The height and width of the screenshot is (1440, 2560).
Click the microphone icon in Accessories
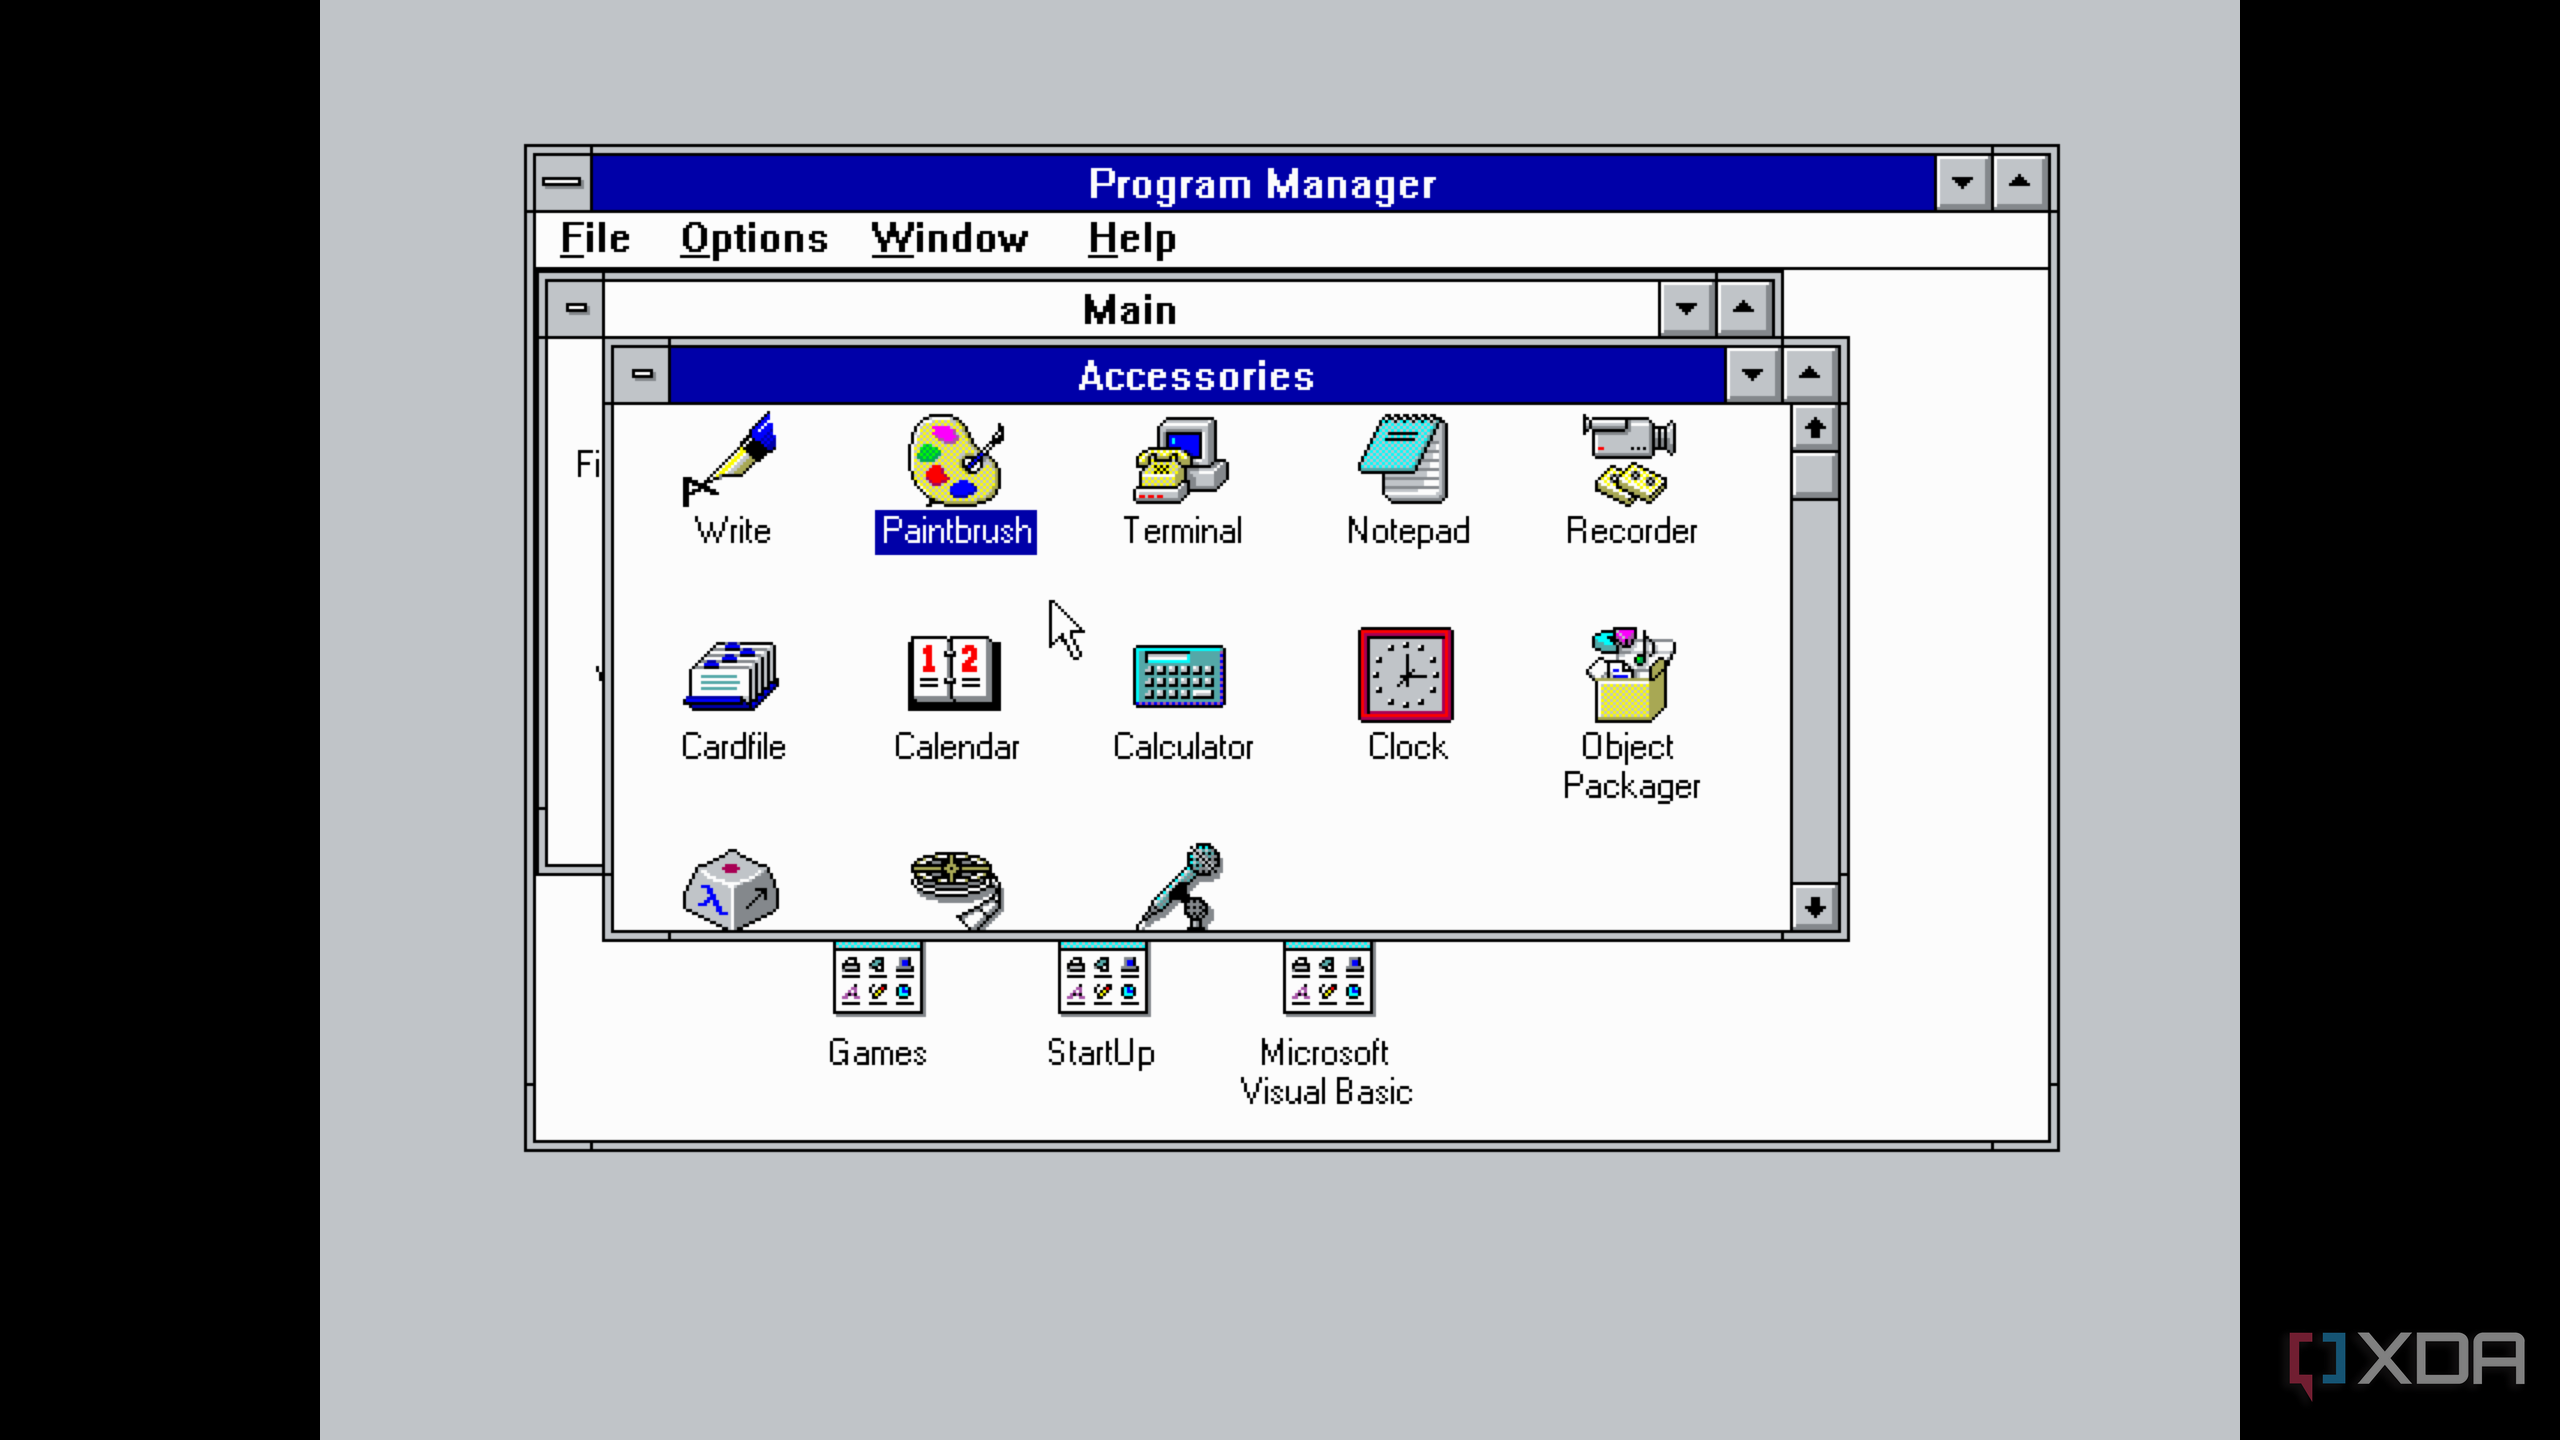pos(1181,886)
